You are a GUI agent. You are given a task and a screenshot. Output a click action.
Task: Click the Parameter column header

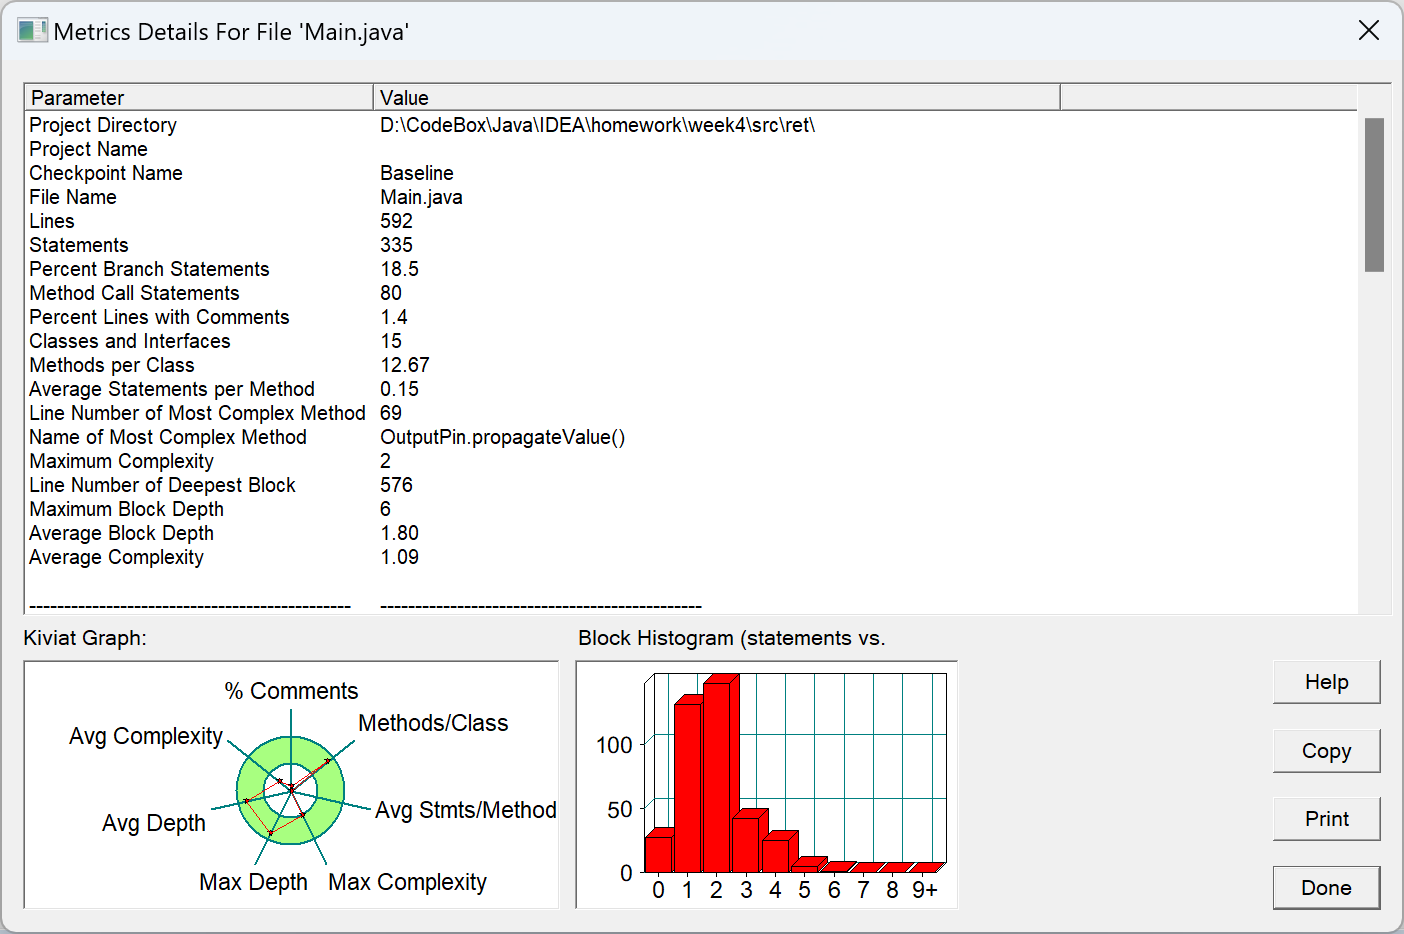coord(198,97)
